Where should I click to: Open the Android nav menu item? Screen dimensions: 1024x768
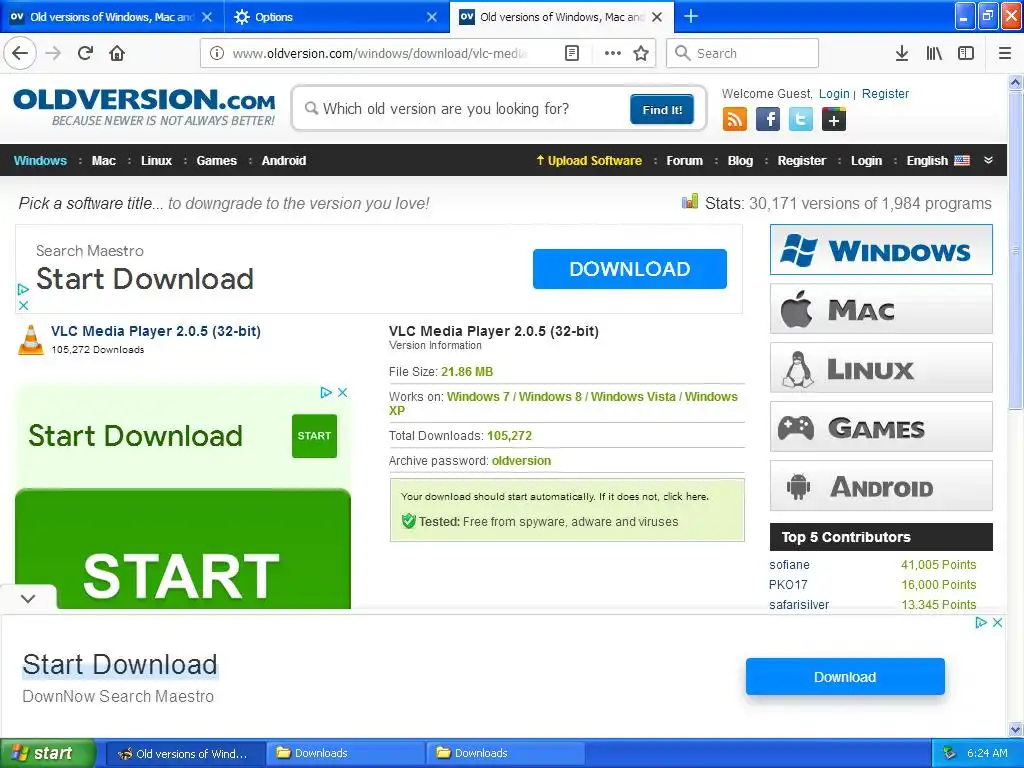284,161
